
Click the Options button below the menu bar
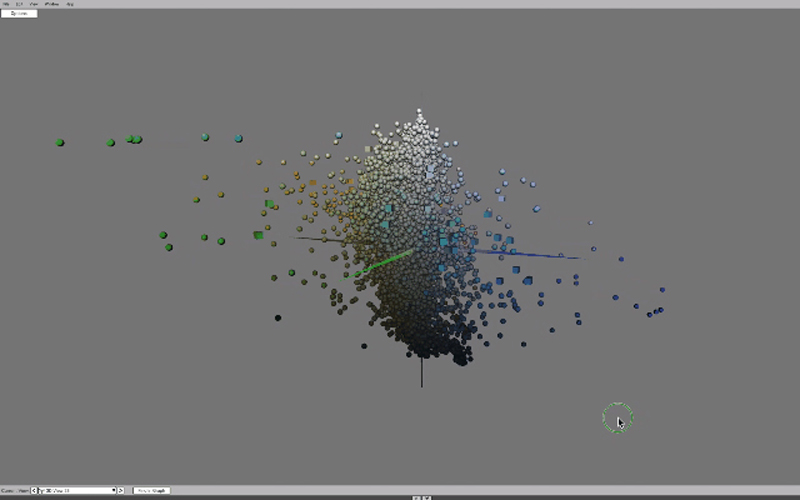click(19, 13)
